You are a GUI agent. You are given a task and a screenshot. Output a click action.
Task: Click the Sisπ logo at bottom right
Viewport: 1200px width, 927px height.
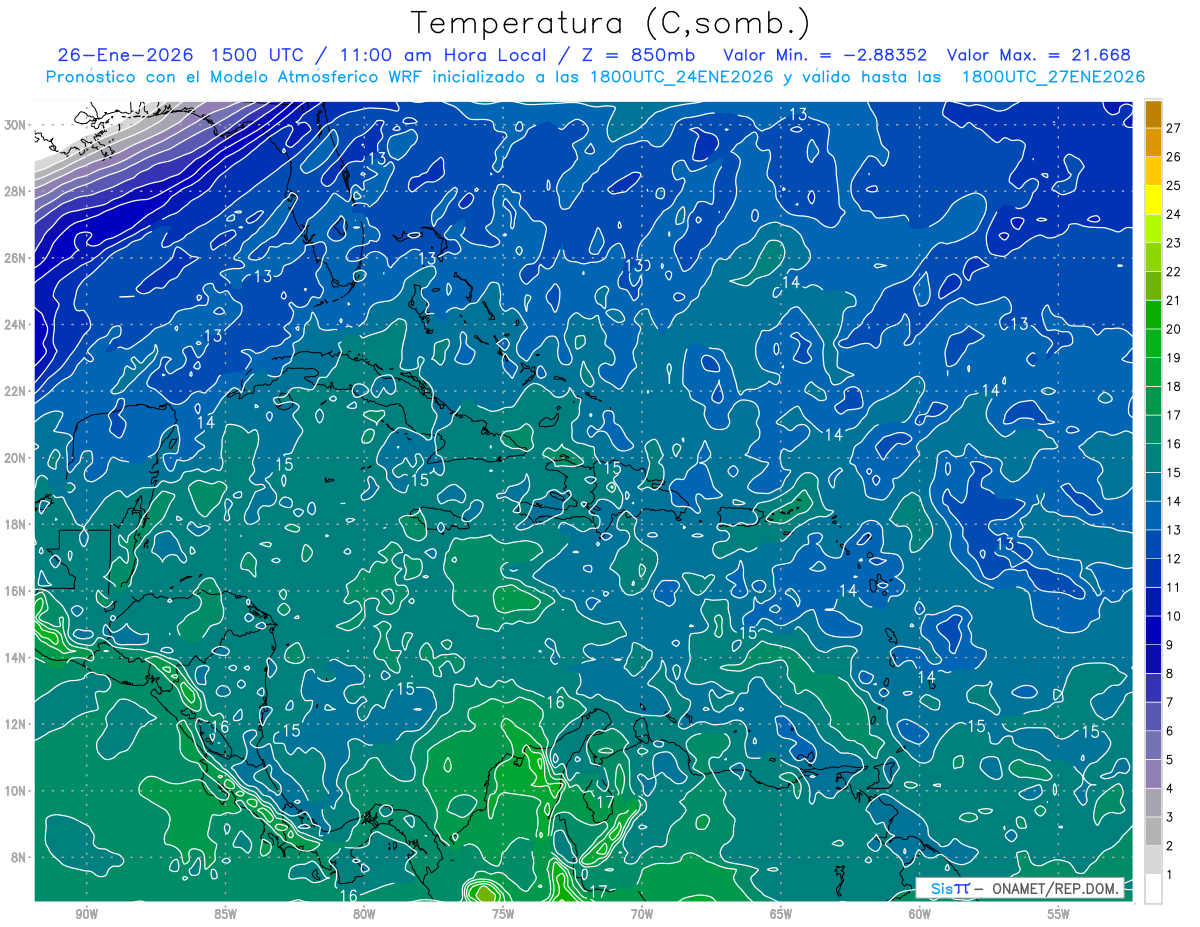pyautogui.click(x=949, y=888)
